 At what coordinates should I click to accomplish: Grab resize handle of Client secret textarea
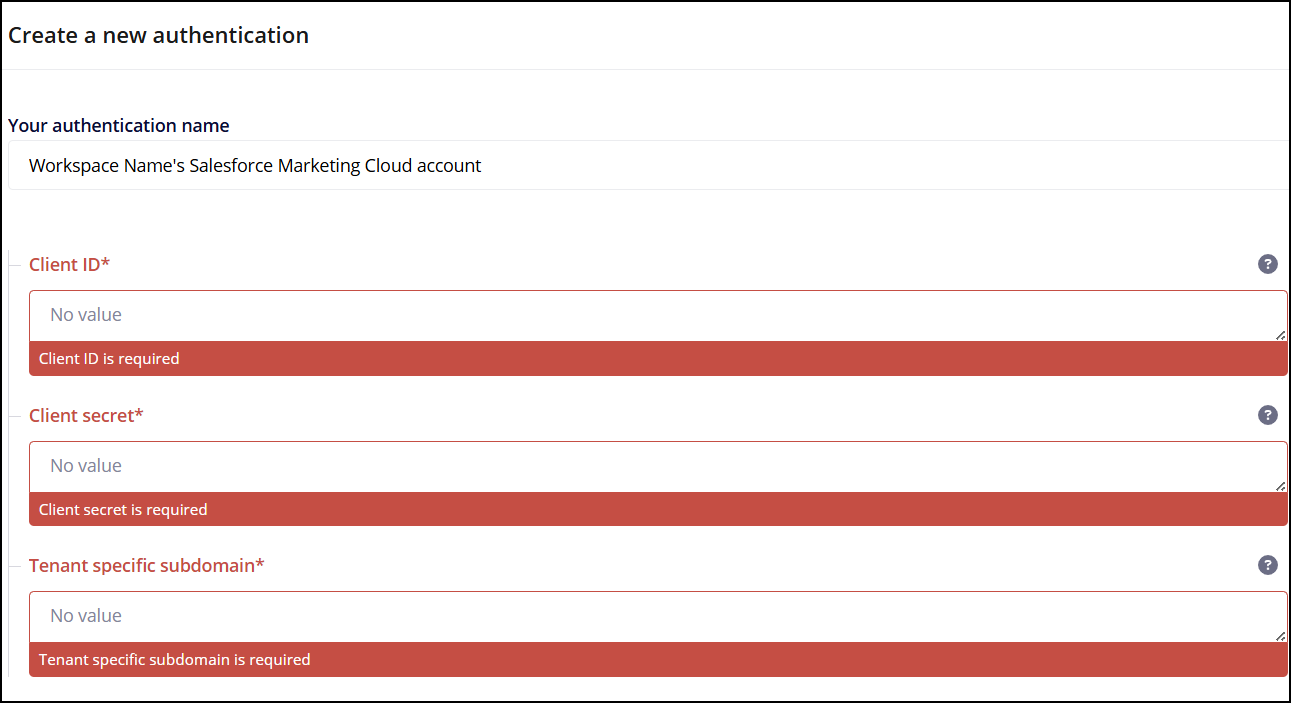(1281, 486)
